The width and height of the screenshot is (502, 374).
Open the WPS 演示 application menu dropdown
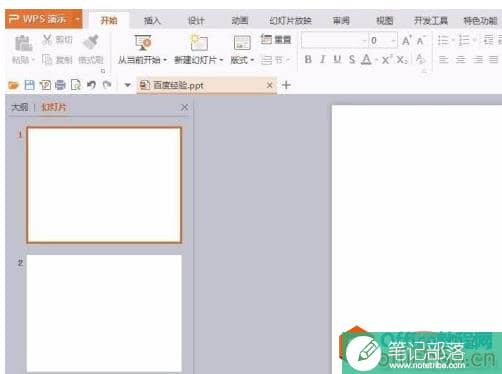point(77,19)
